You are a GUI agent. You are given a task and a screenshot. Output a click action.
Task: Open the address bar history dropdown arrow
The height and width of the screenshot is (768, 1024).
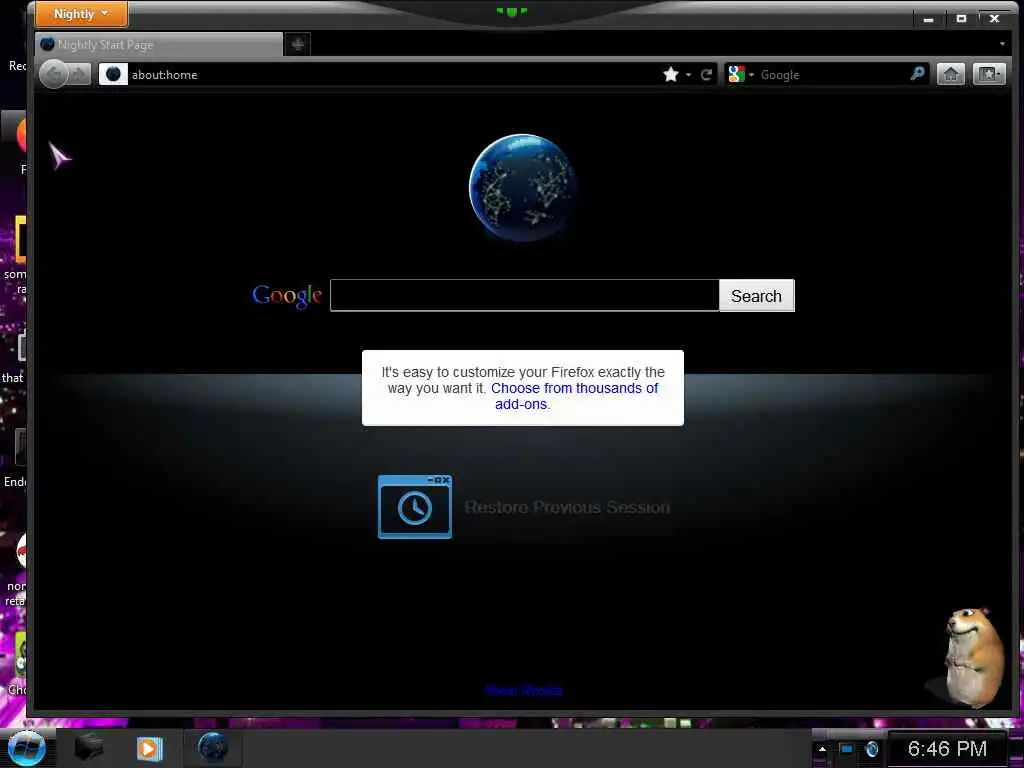coord(688,75)
